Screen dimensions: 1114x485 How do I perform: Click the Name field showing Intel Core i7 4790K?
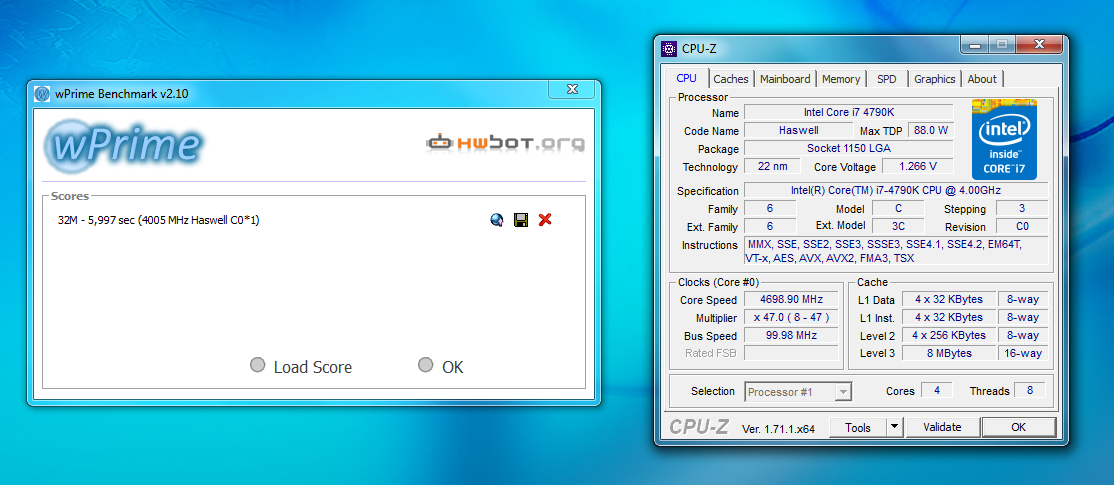click(848, 112)
